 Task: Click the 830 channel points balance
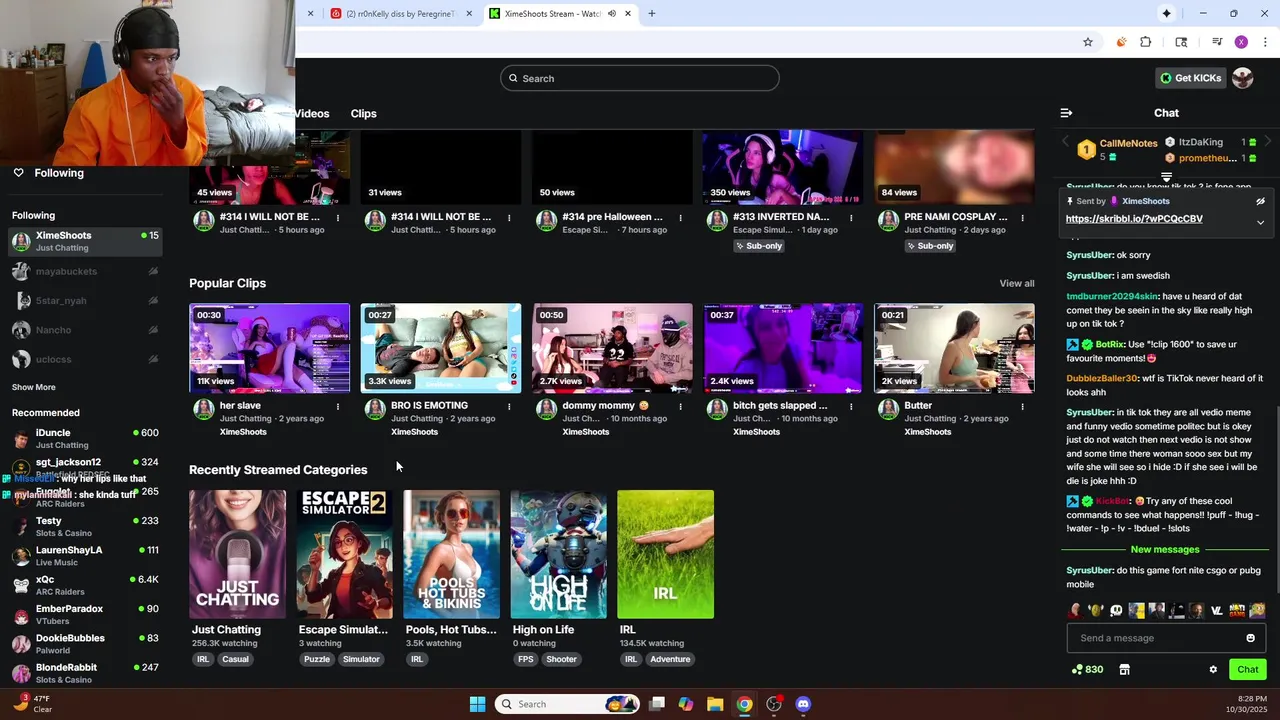coord(1087,670)
